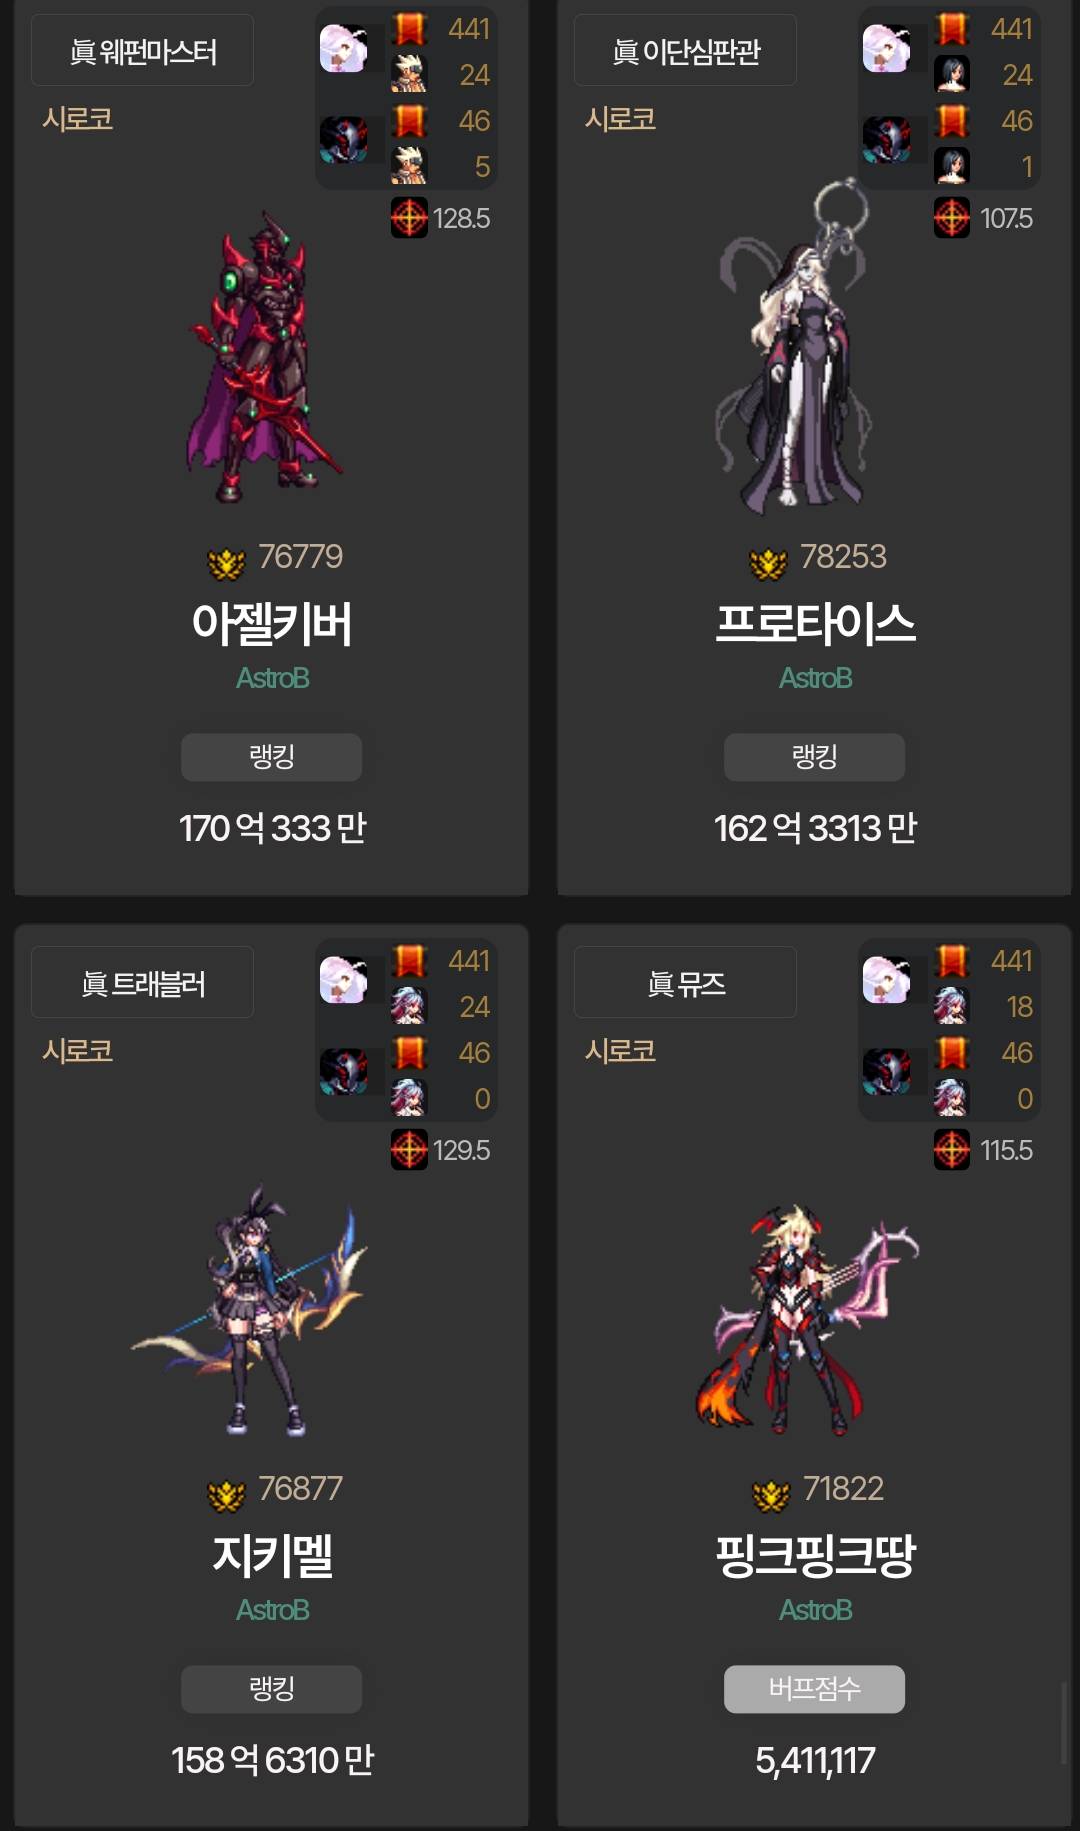Select the 眞 뮤즈 job label

click(685, 982)
